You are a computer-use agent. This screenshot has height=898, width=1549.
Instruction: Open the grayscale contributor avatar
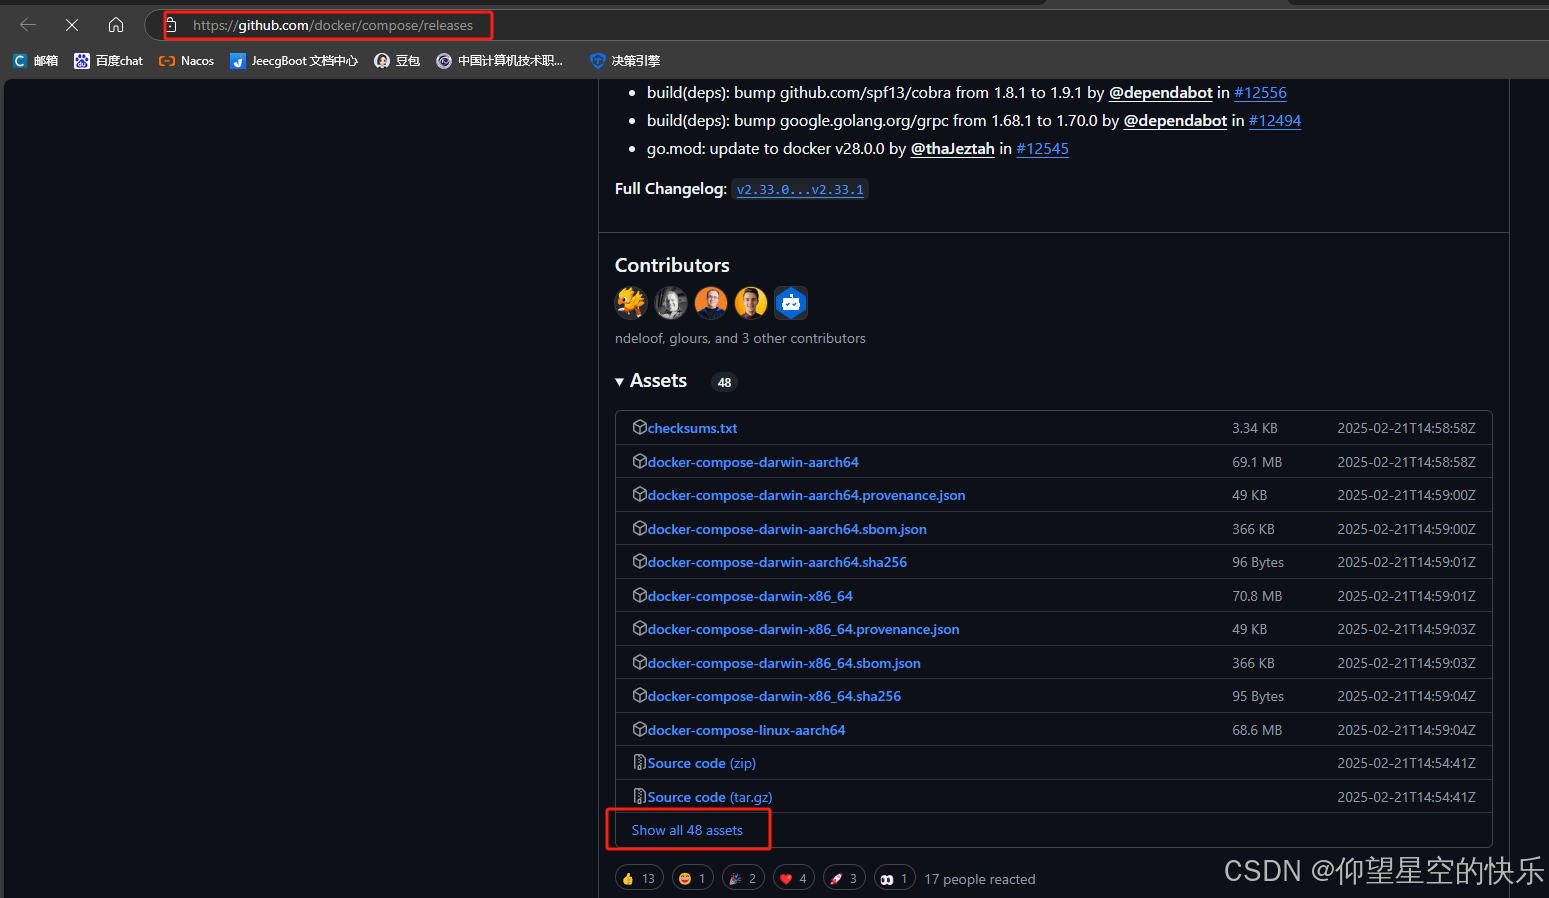[671, 302]
